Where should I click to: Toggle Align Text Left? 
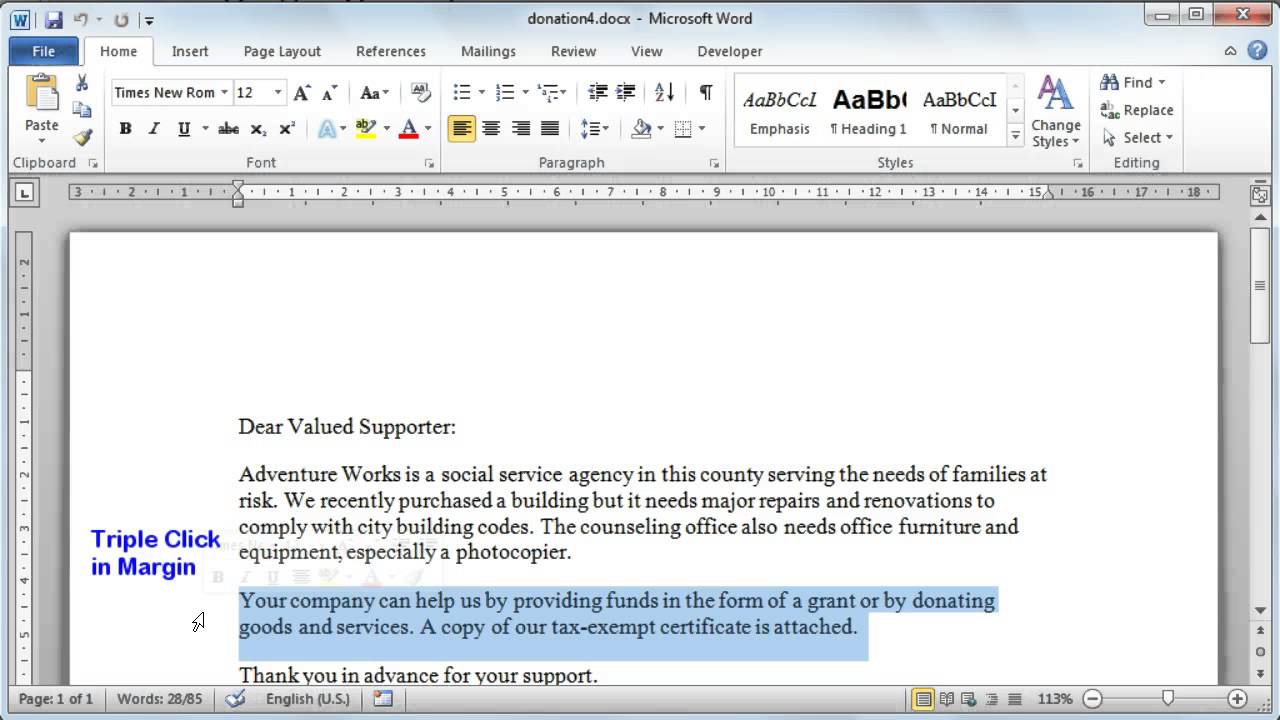(x=462, y=128)
